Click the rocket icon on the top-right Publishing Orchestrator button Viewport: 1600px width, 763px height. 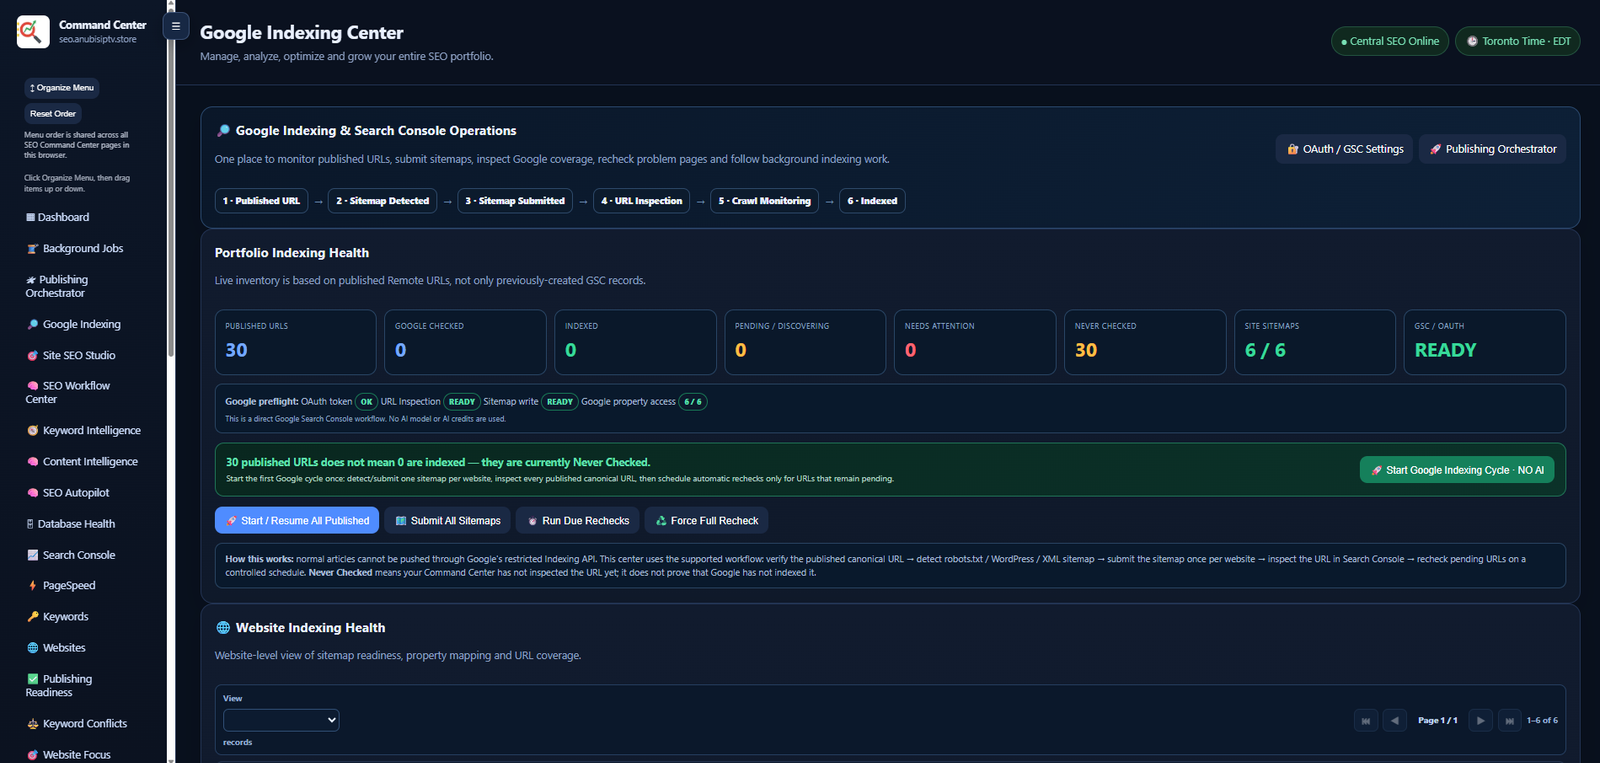coord(1435,149)
